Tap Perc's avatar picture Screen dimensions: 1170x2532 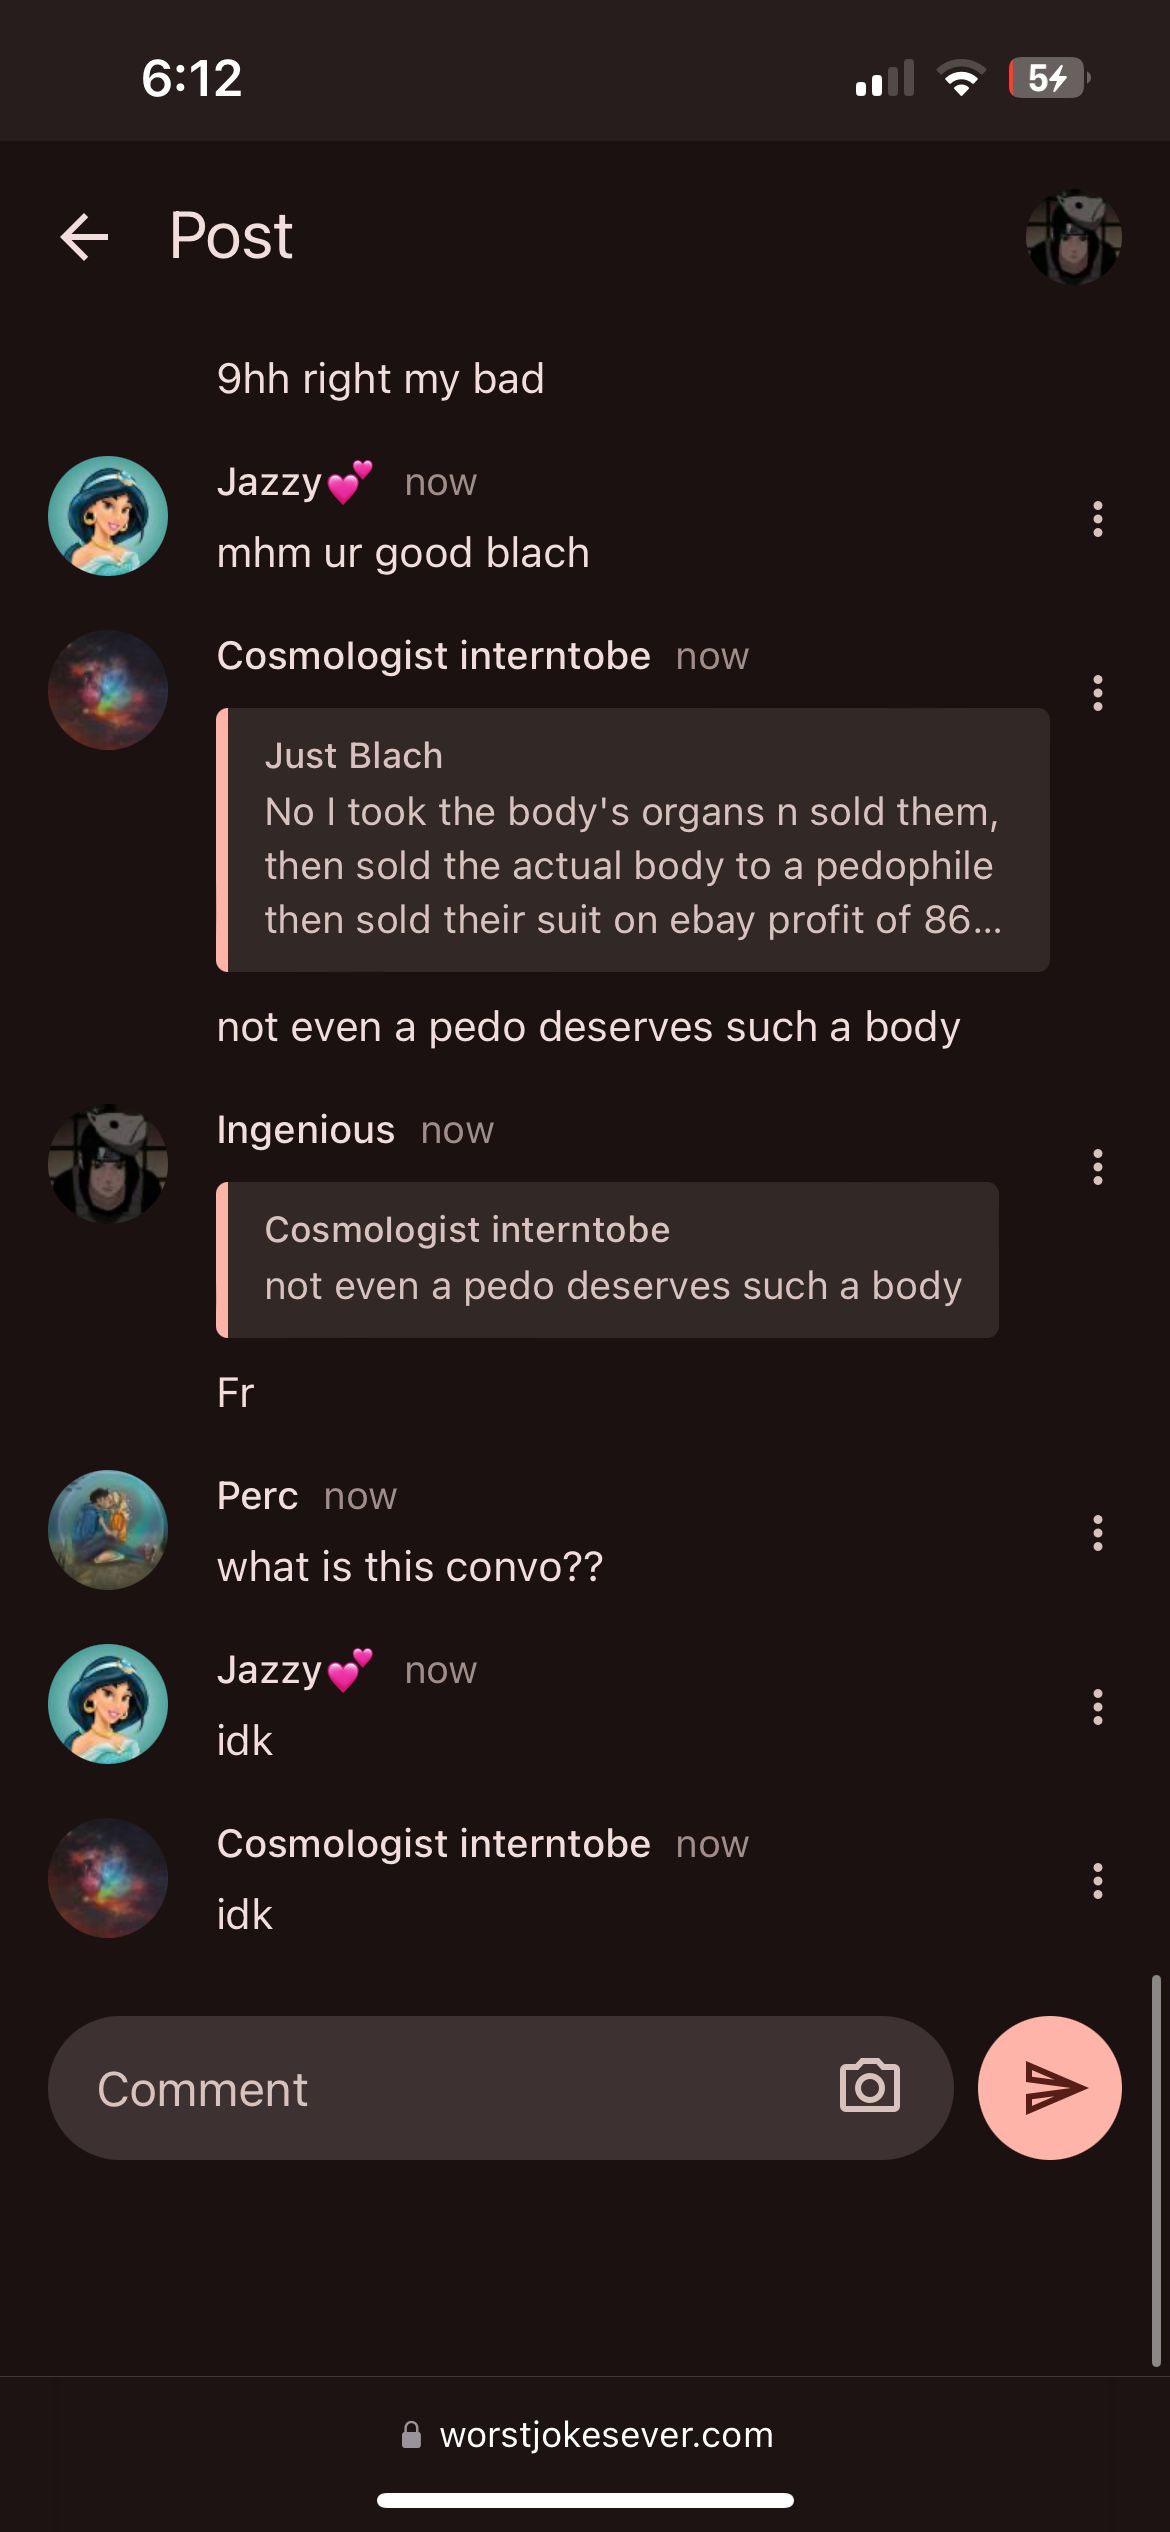108,1530
